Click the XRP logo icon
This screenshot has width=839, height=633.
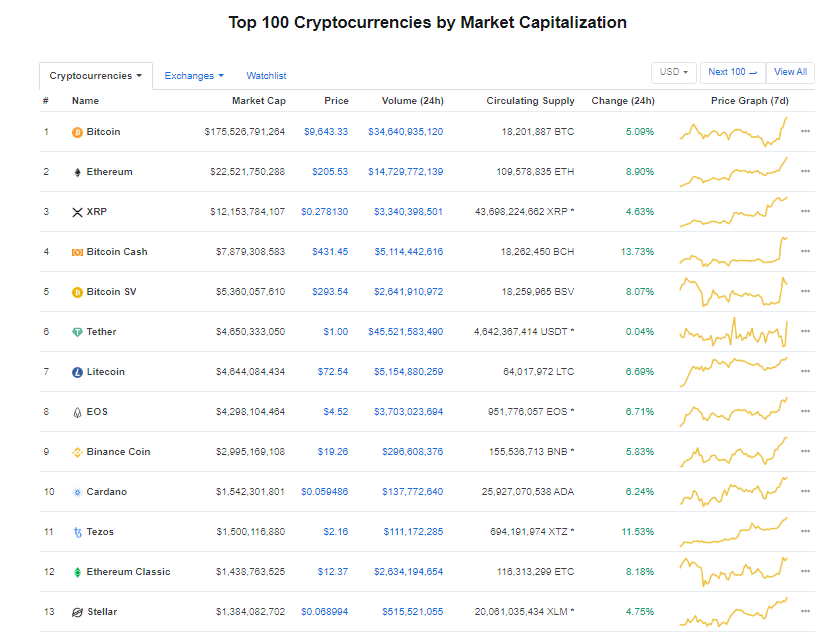[77, 212]
